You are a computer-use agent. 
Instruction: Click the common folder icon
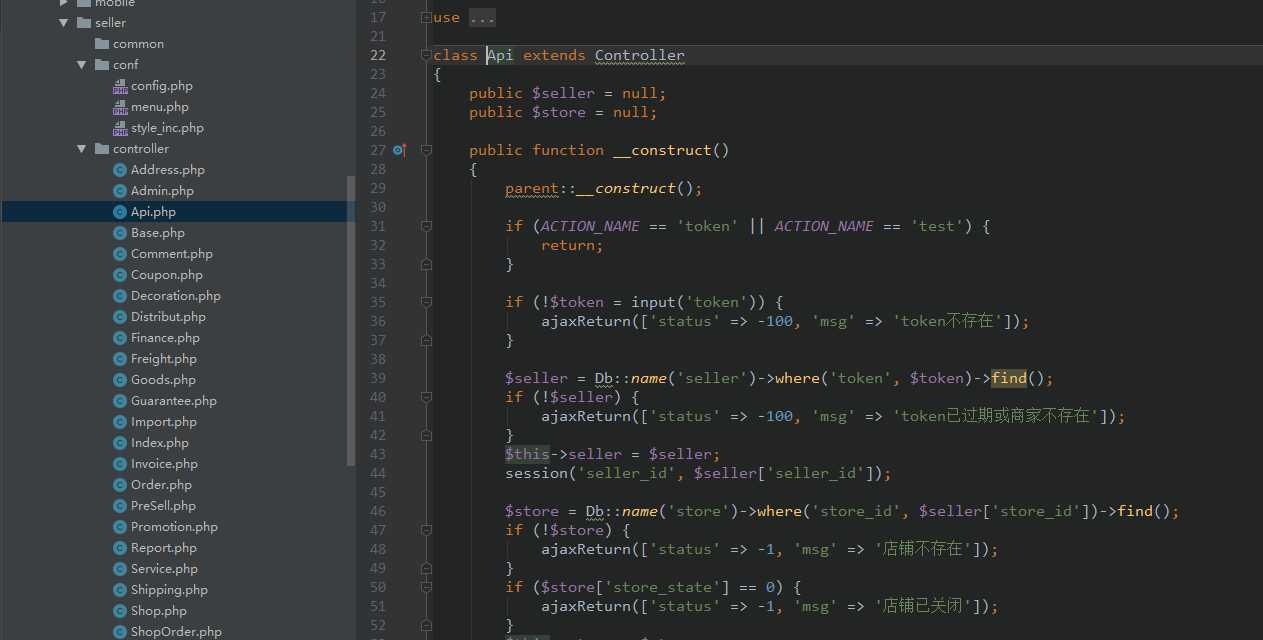102,44
